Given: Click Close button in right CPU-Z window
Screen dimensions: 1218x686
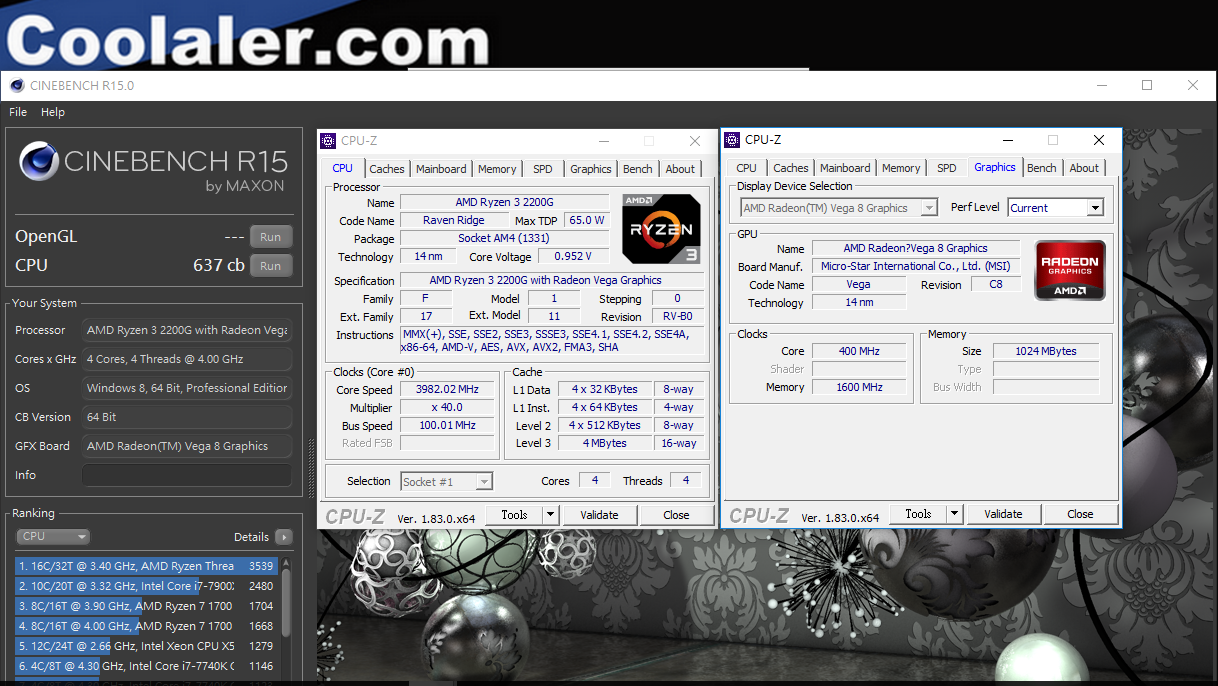Looking at the screenshot, I should click(x=1080, y=514).
